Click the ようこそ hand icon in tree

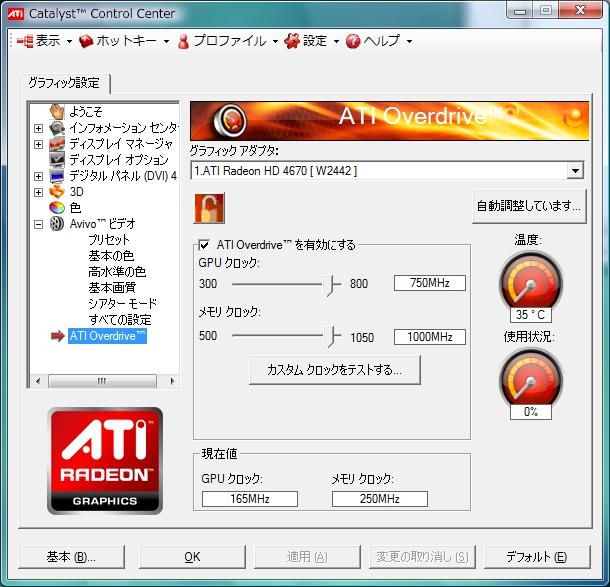(x=57, y=112)
